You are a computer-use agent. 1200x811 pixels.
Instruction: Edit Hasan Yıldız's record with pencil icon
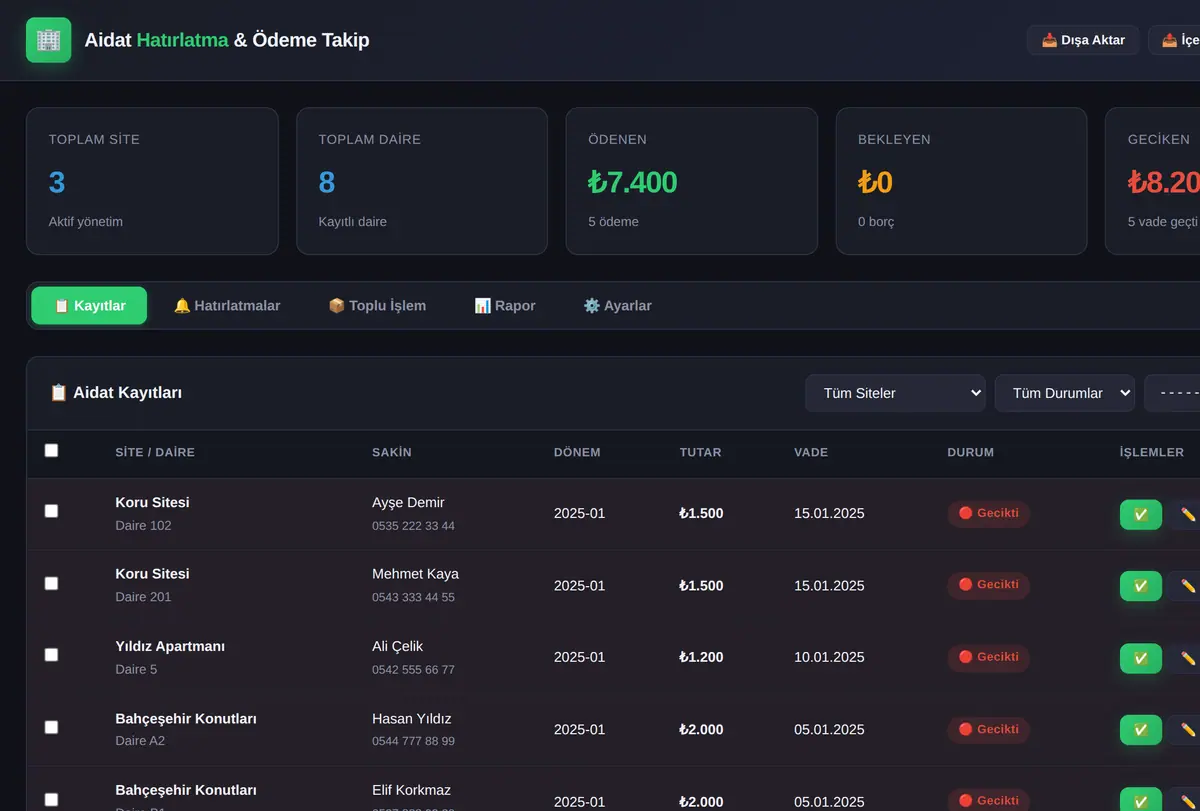tap(1186, 730)
